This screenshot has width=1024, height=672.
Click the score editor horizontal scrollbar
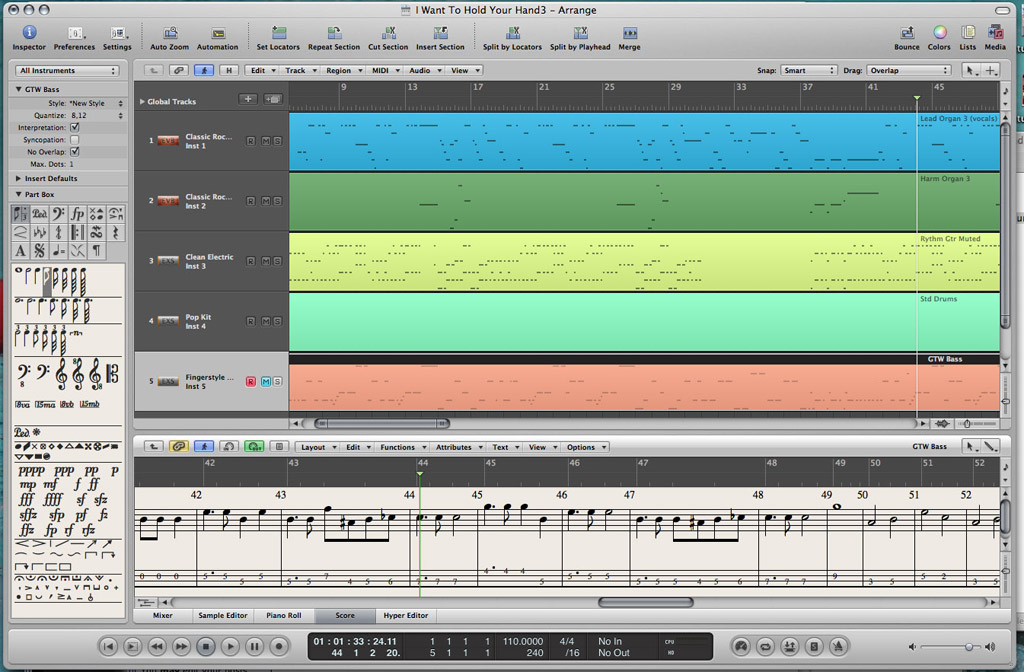click(x=646, y=602)
